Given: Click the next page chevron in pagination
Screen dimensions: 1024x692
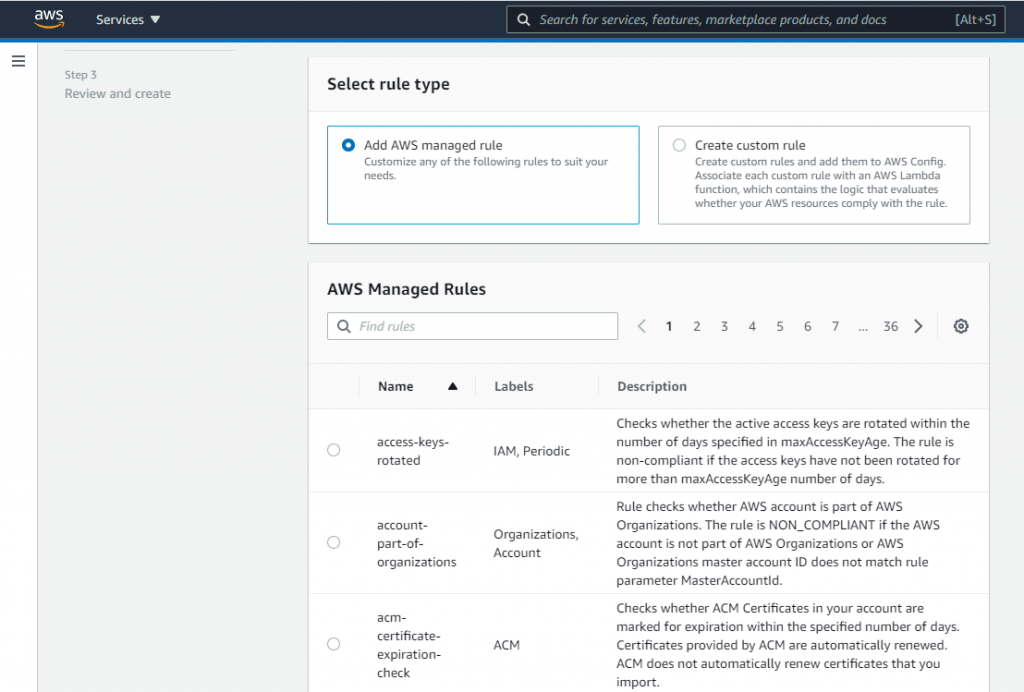Looking at the screenshot, I should 918,326.
